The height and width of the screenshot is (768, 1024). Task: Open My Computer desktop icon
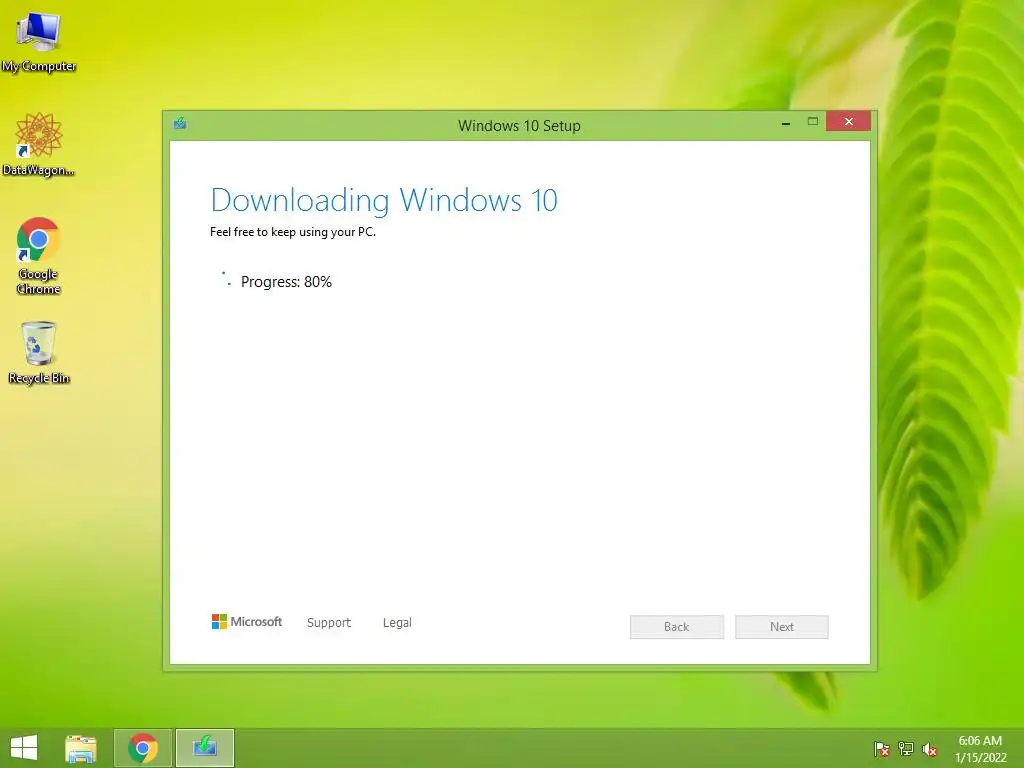point(39,40)
